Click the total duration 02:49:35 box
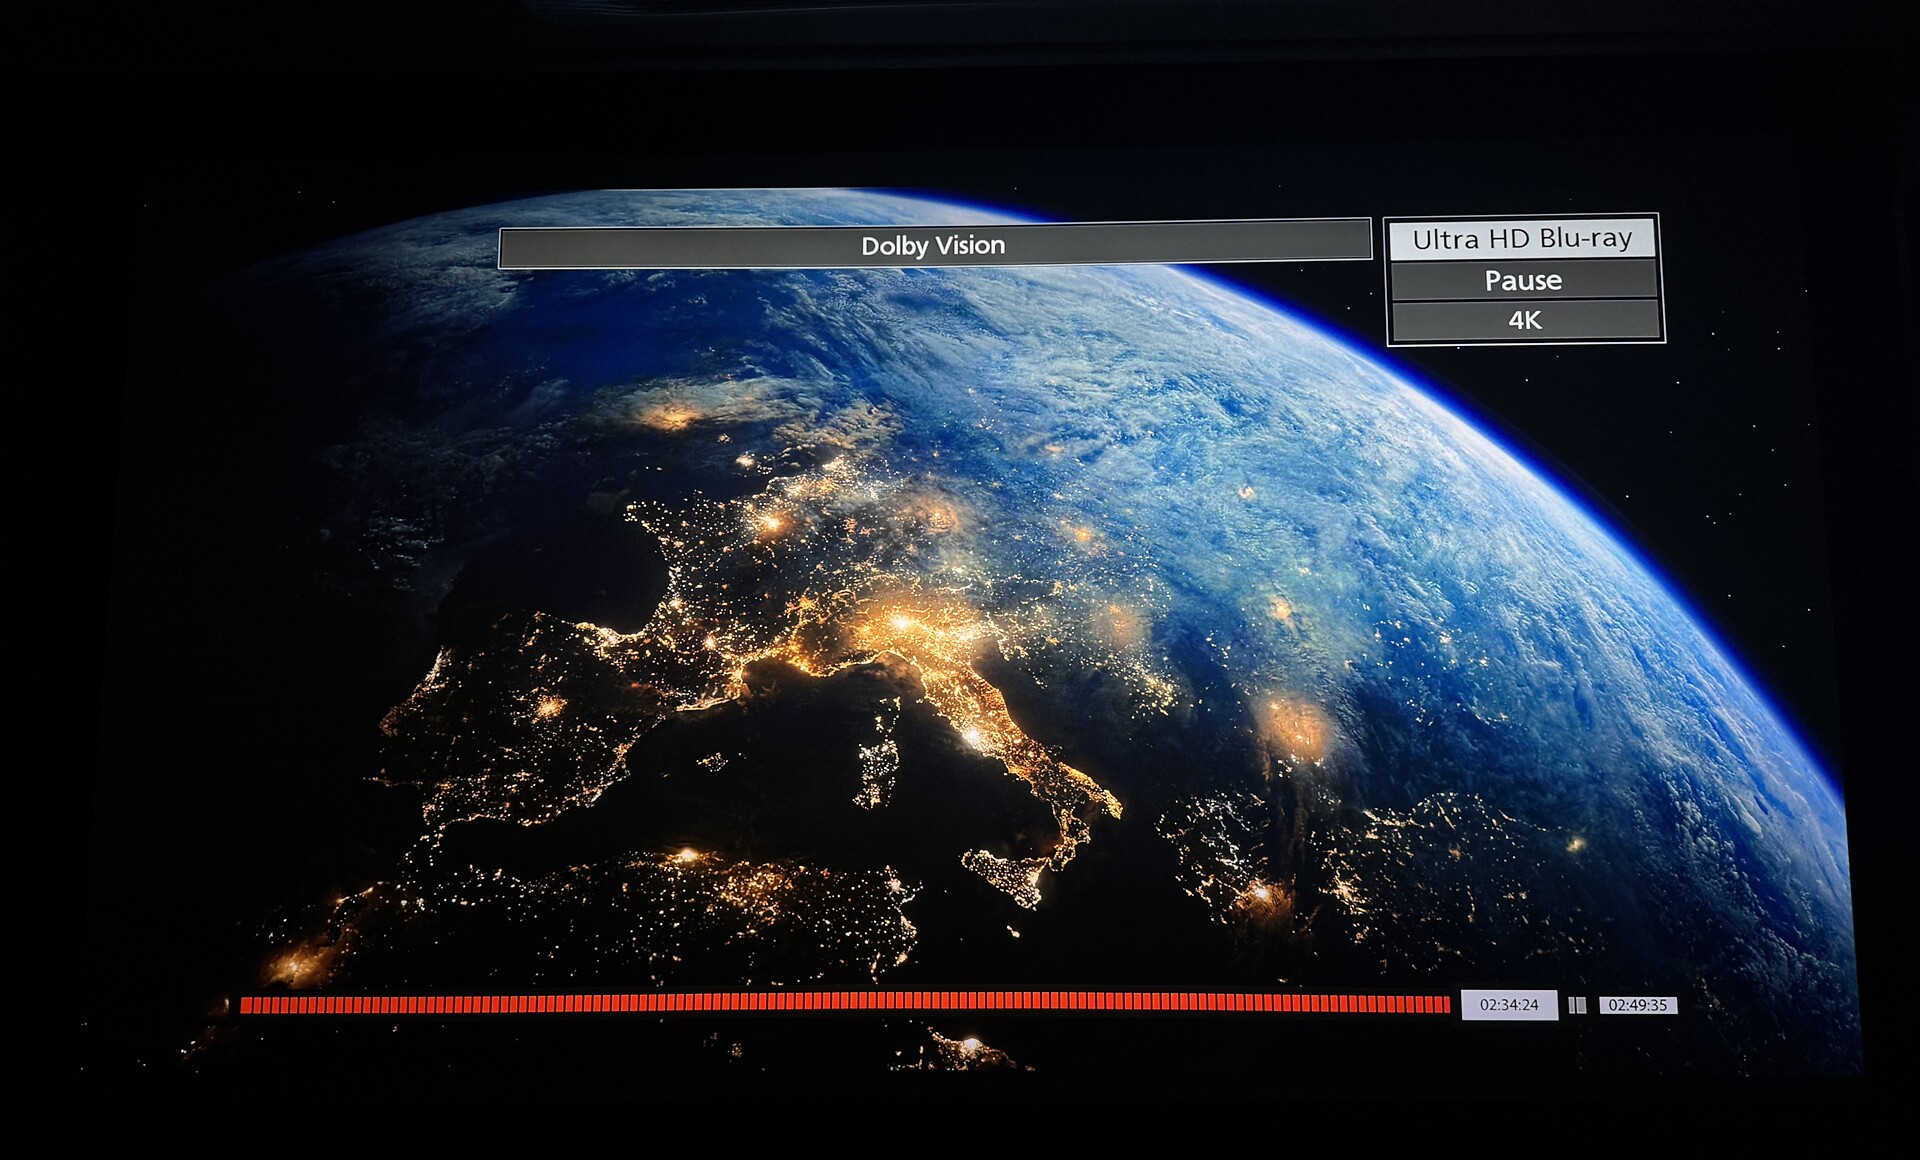 coord(1637,1005)
